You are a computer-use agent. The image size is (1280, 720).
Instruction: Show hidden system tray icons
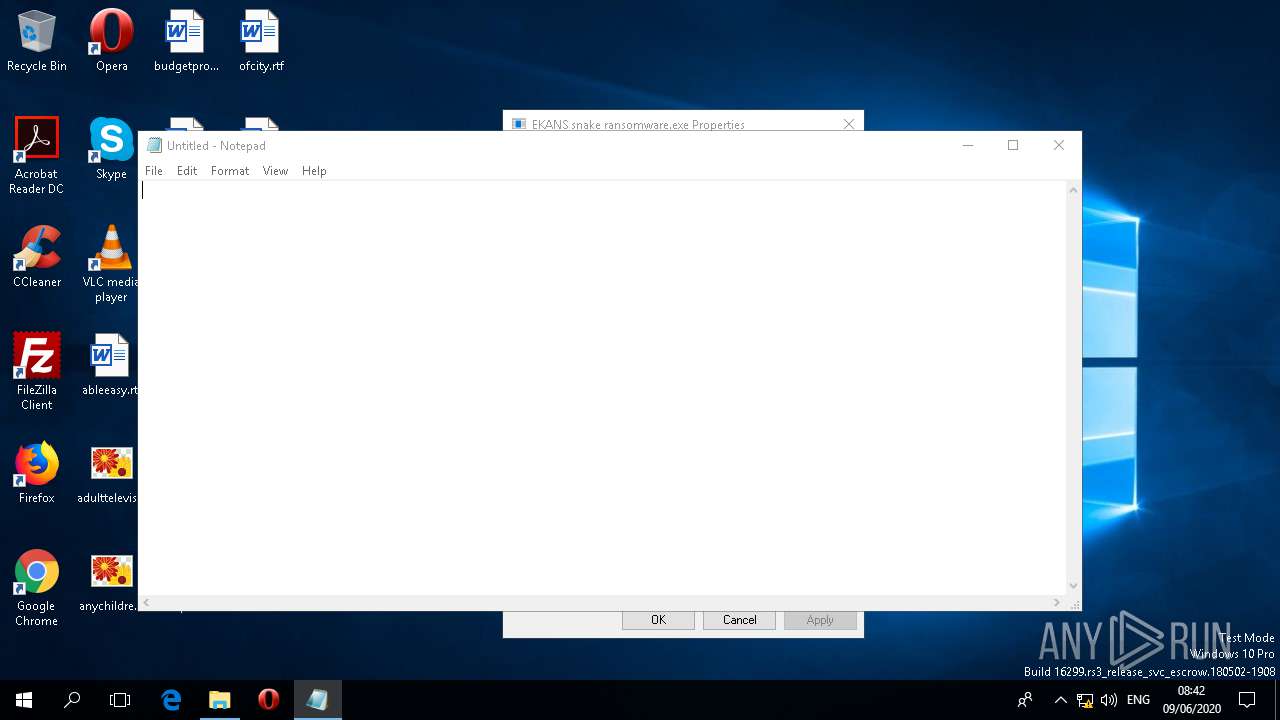click(1060, 700)
